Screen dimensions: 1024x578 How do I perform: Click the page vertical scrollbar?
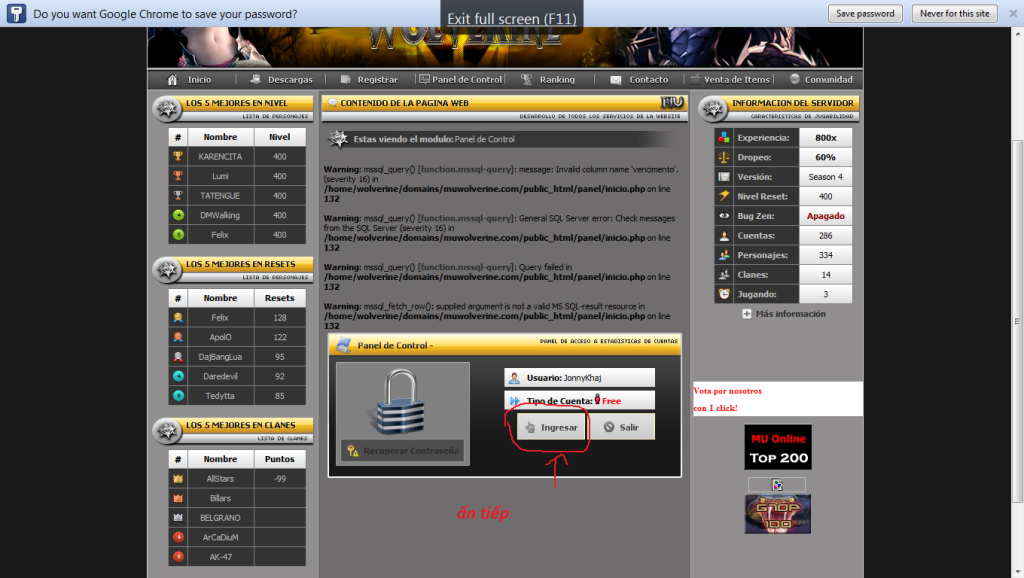(x=1017, y=320)
